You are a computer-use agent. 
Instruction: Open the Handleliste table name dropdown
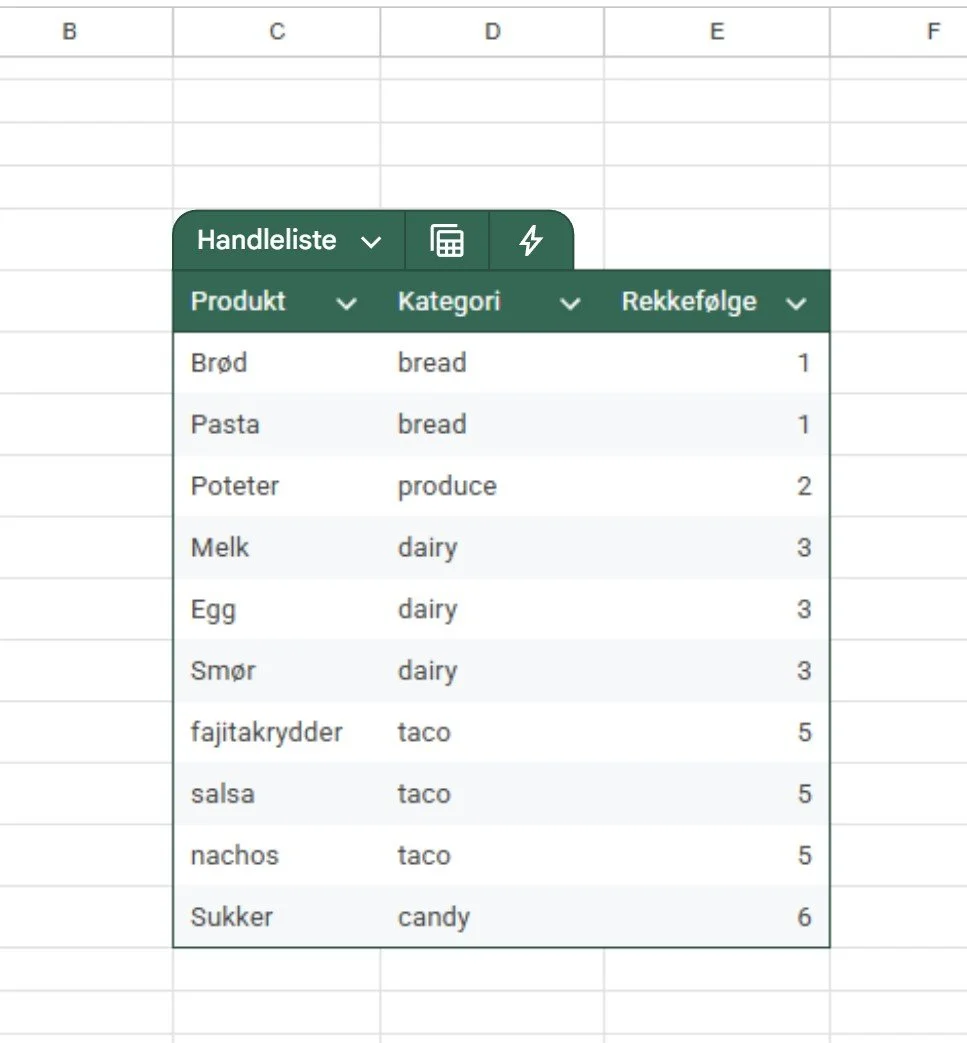(x=370, y=241)
